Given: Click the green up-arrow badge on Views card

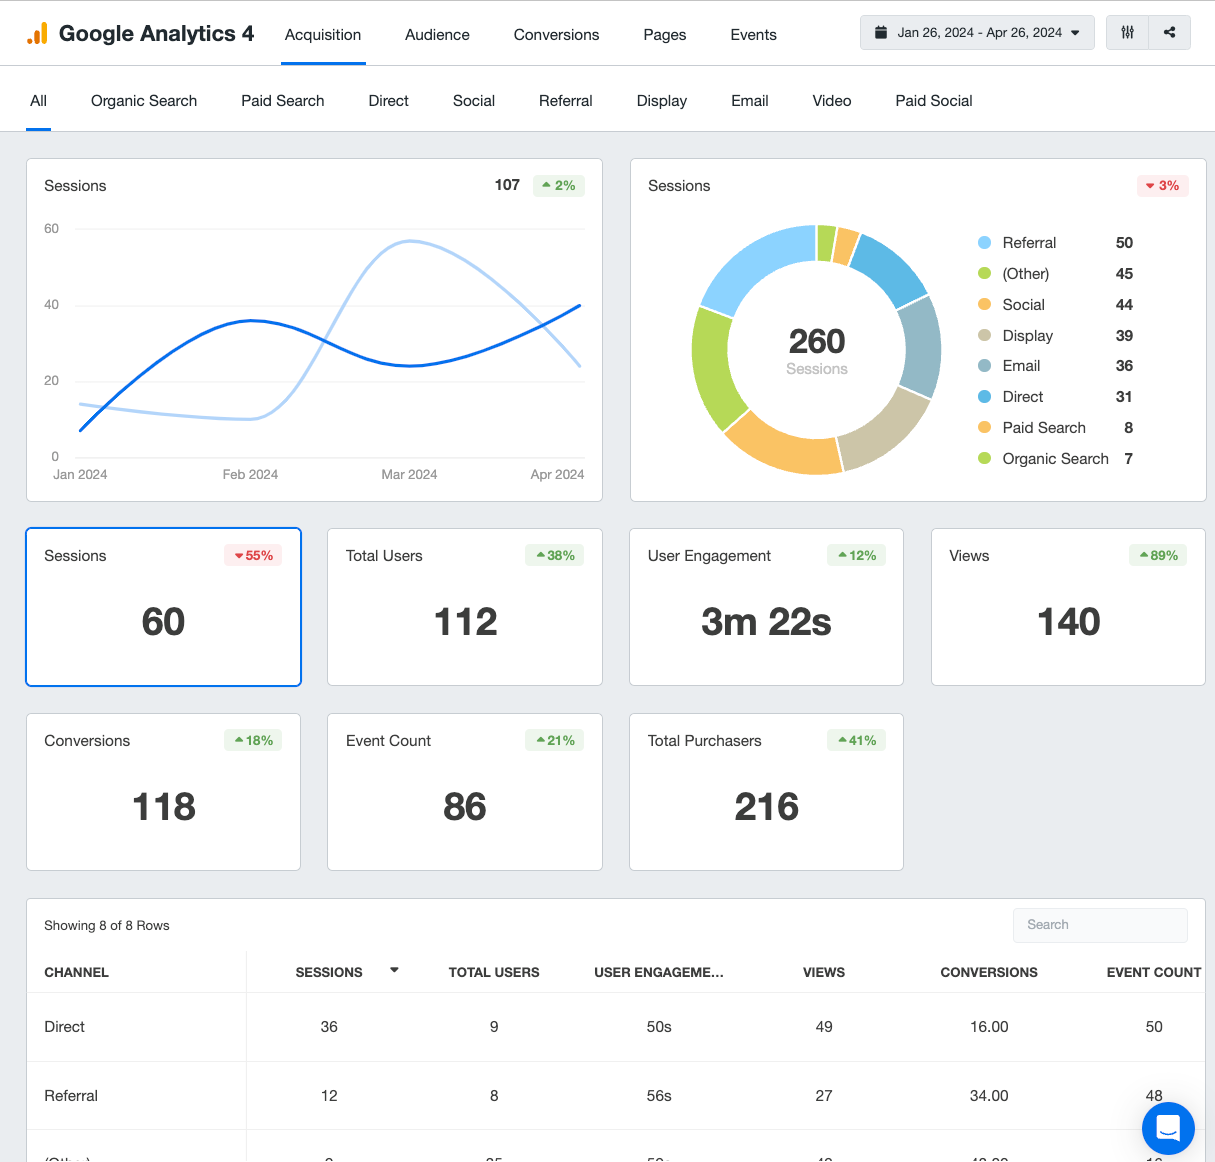Looking at the screenshot, I should (1157, 554).
